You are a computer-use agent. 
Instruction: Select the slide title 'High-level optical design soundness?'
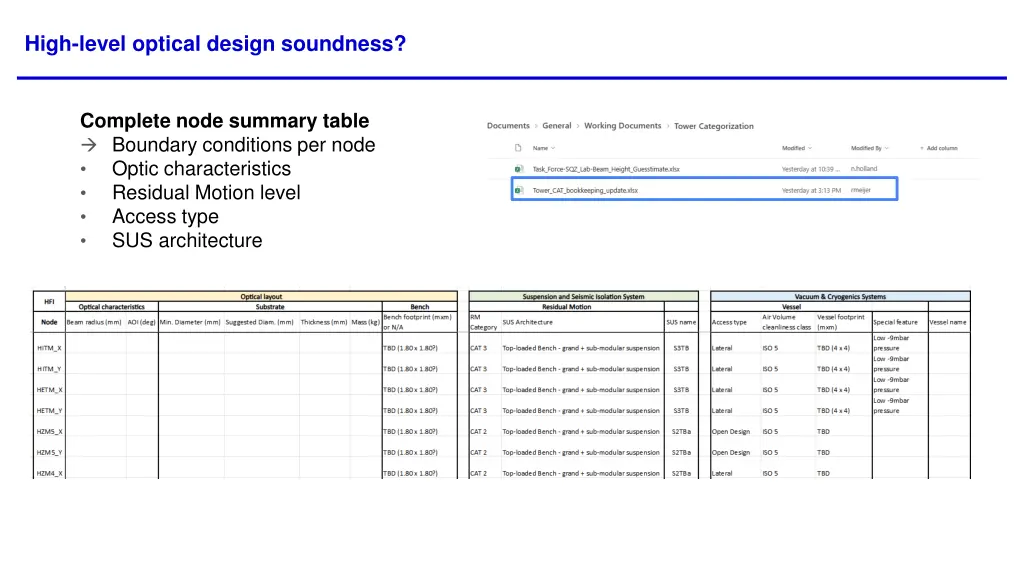(216, 44)
